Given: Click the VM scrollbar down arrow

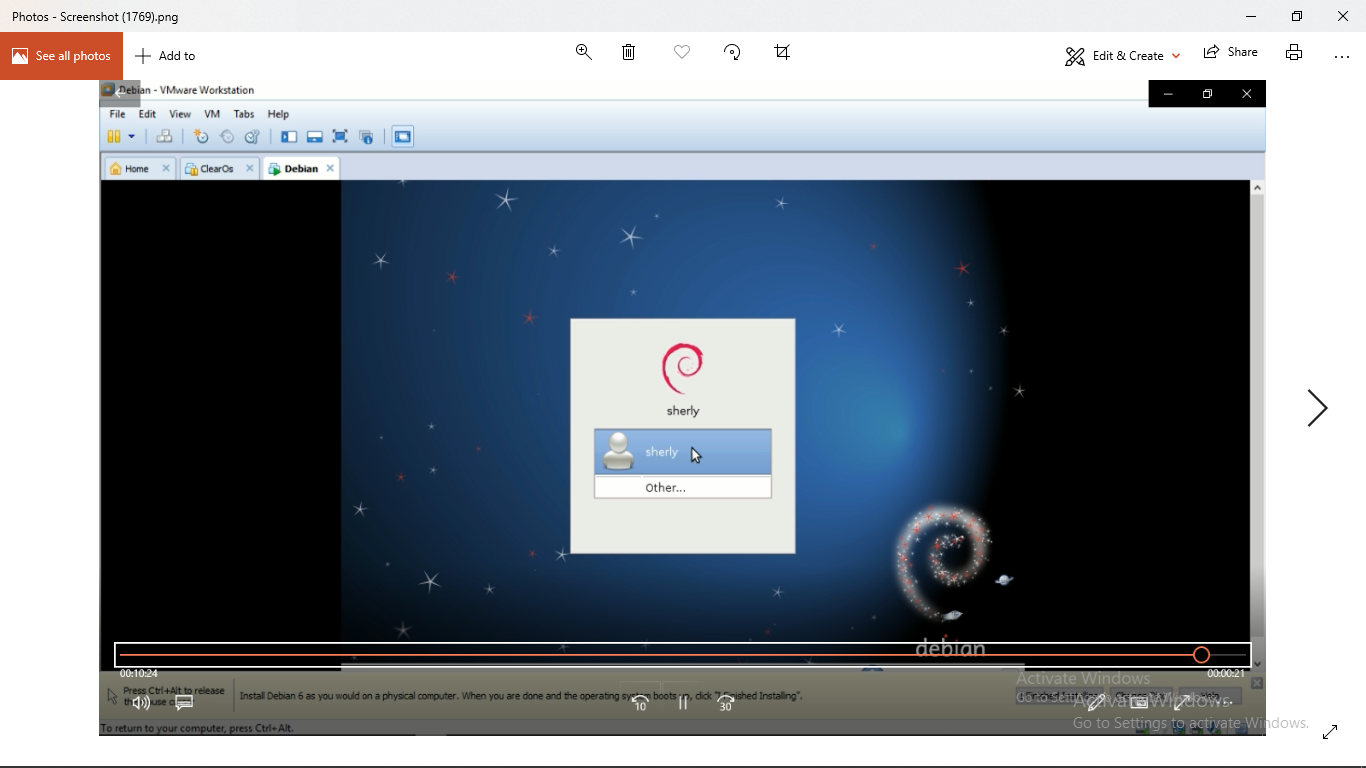Looking at the screenshot, I should tap(1258, 663).
